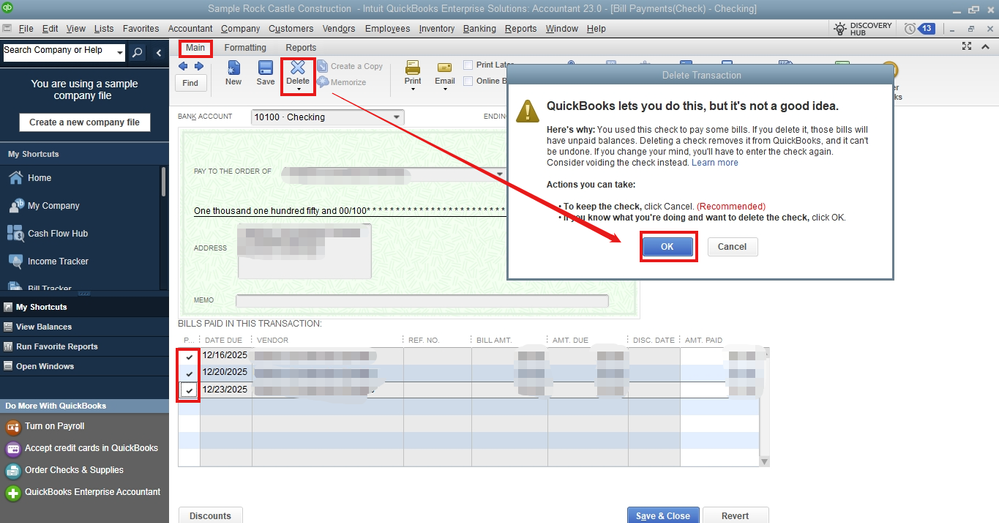Image resolution: width=999 pixels, height=523 pixels.
Task: Open the File menu
Action: pos(25,29)
